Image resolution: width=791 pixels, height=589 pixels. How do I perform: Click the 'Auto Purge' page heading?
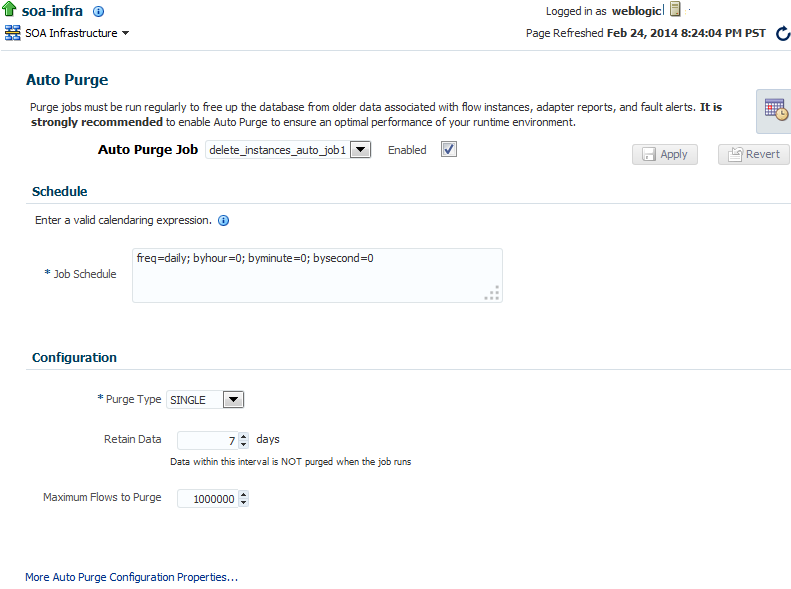point(67,80)
